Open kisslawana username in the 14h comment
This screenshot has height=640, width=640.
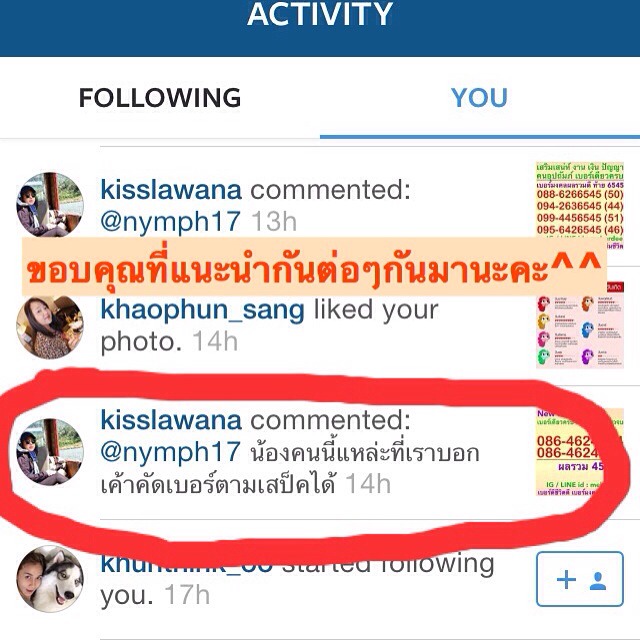[171, 420]
